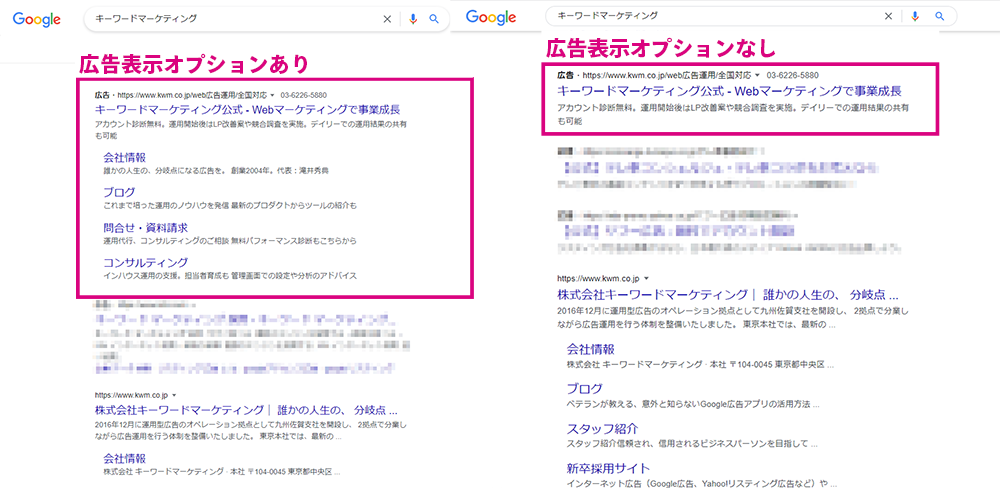Viewport: 1000px width, 488px height.
Task: Click left organic snippet 2016年12月に運用型広告
Action: pos(250,430)
